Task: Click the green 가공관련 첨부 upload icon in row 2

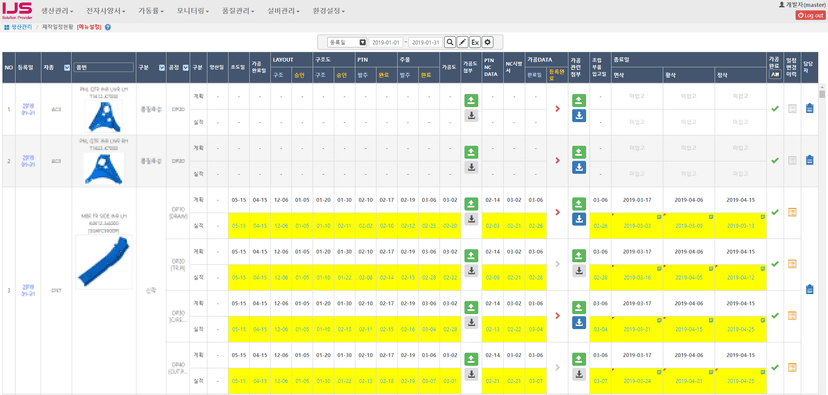Action: pos(579,152)
